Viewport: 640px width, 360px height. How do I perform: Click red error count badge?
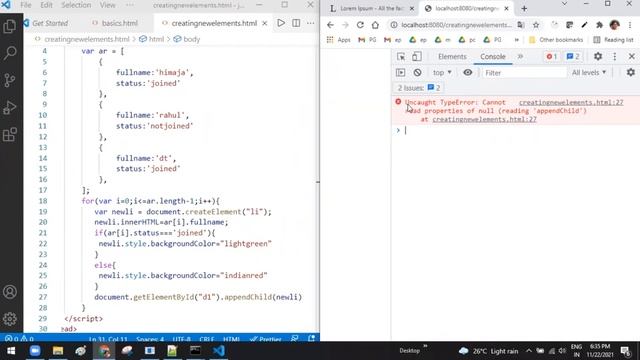(x=551, y=56)
